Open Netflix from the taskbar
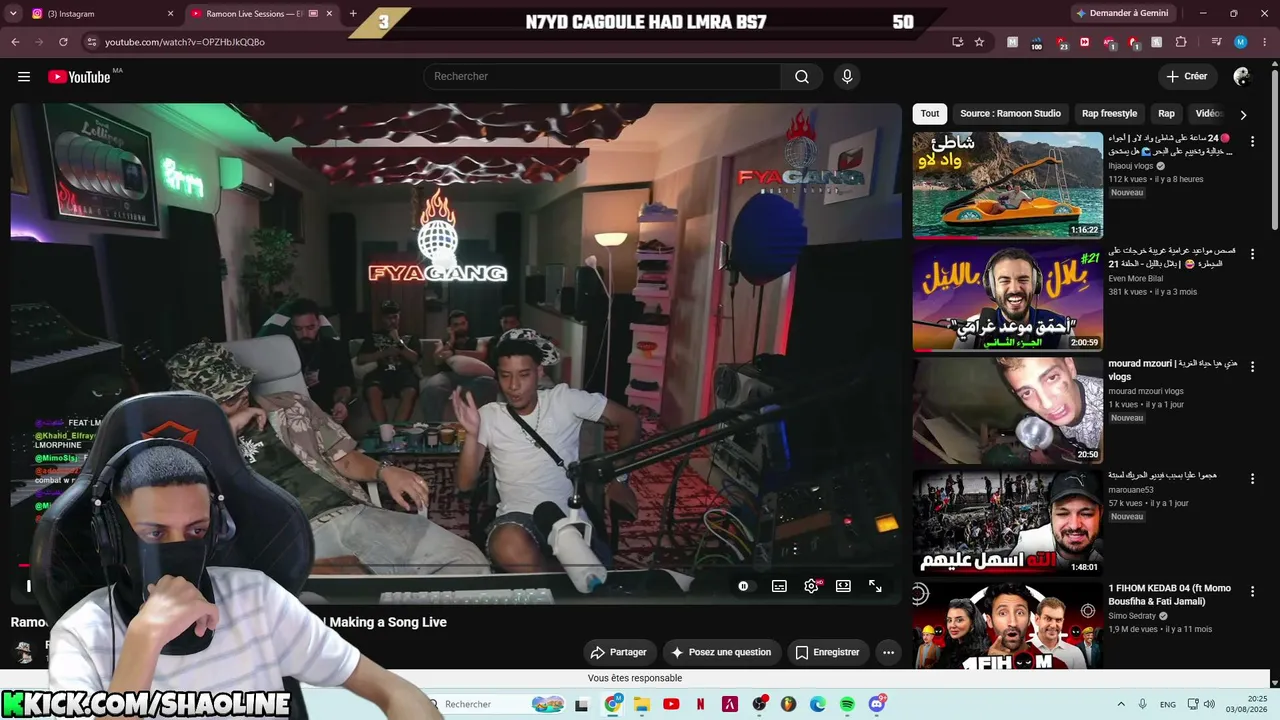Viewport: 1280px width, 720px height. pyautogui.click(x=701, y=705)
